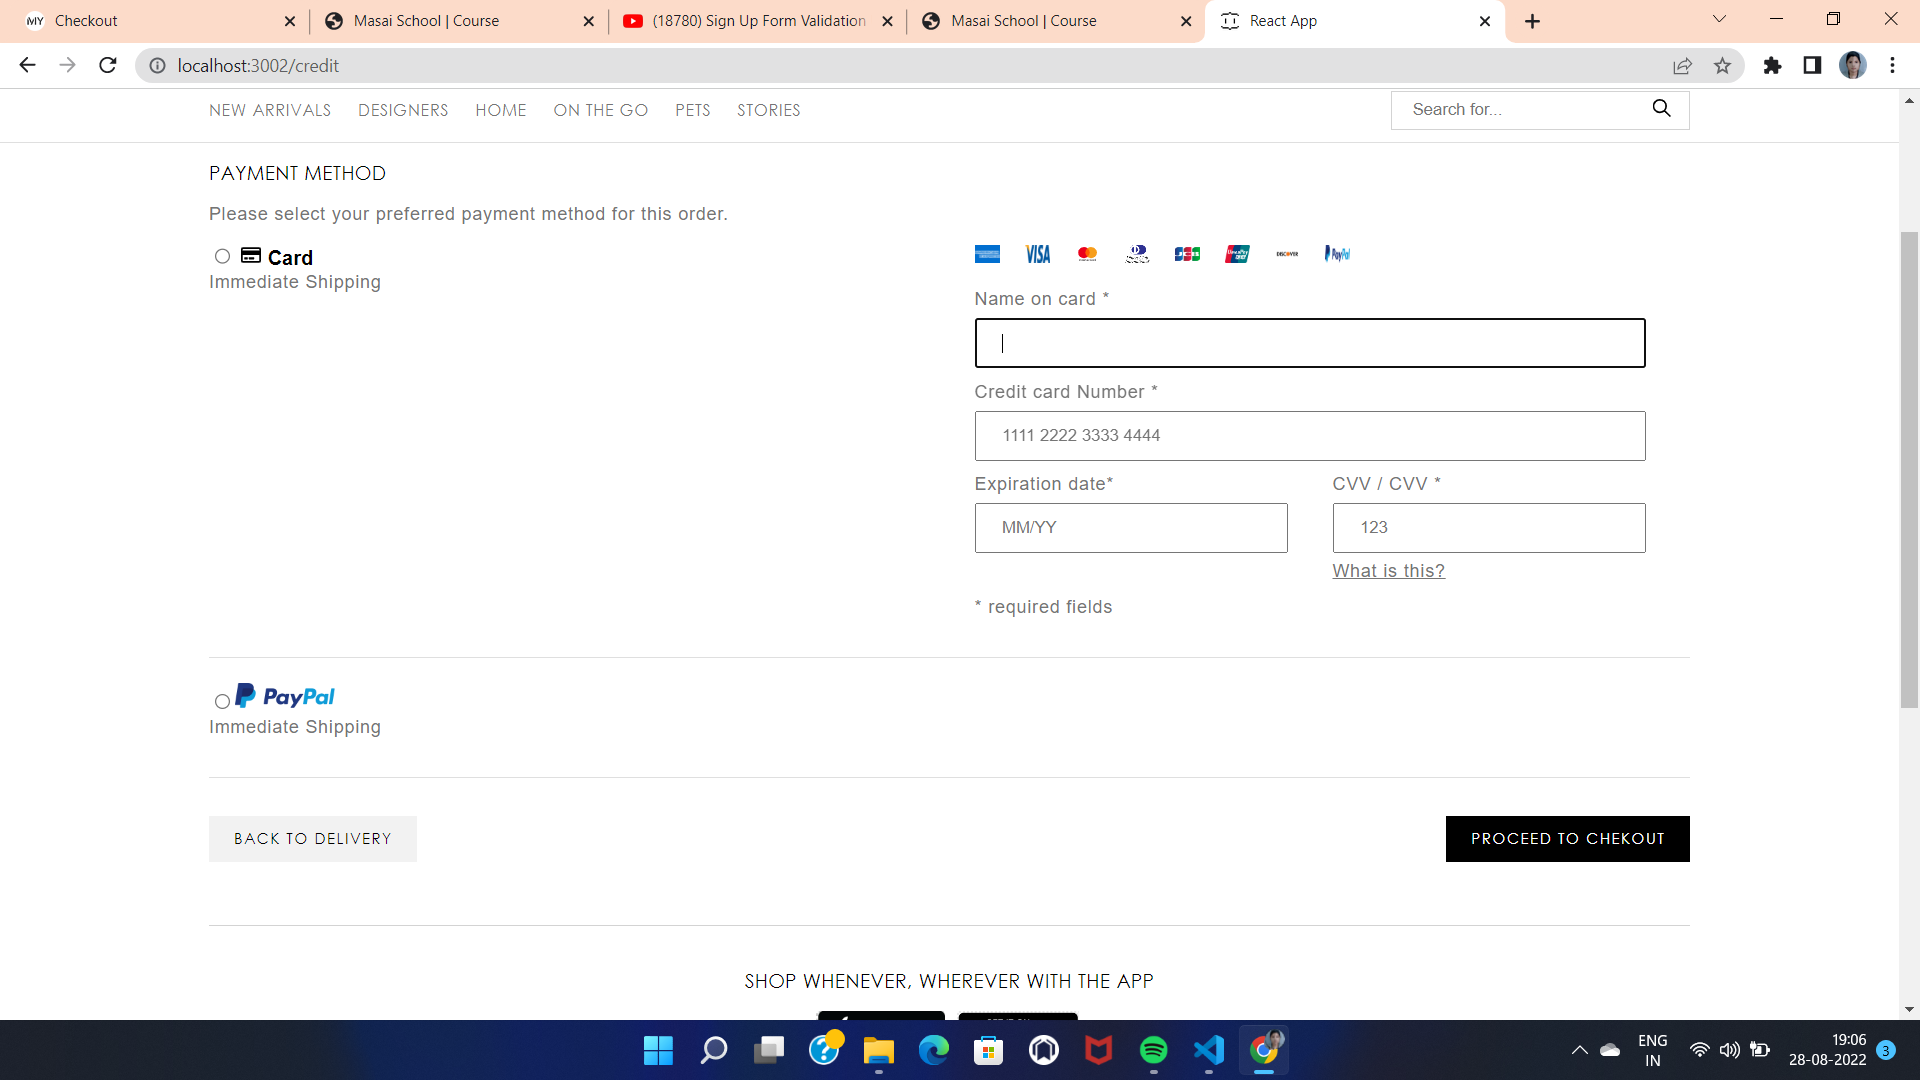This screenshot has width=1920, height=1080.
Task: Click the PROCEED TO CHEKOUT button
Action: coord(1567,839)
